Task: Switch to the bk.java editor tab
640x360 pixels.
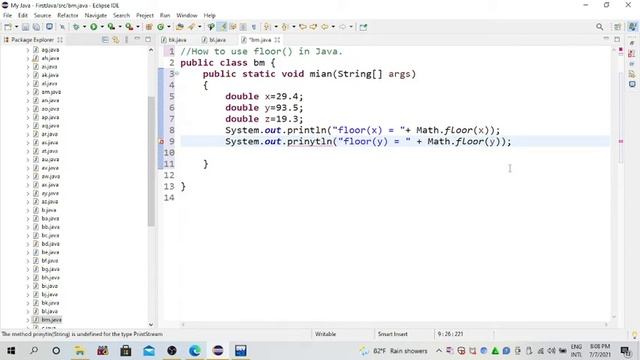Action: (x=174, y=40)
